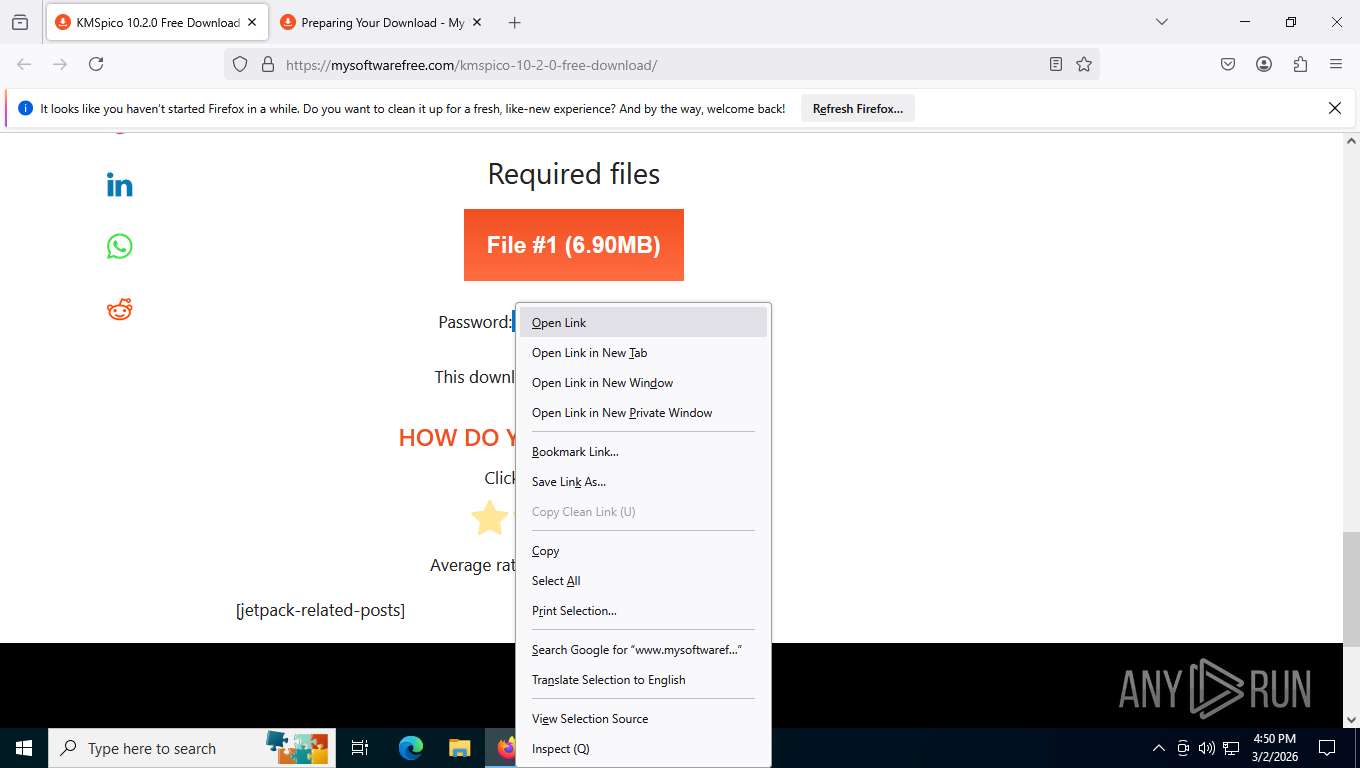Click the File #1 (6.90MB) download button
This screenshot has height=768, width=1360.
click(x=574, y=245)
